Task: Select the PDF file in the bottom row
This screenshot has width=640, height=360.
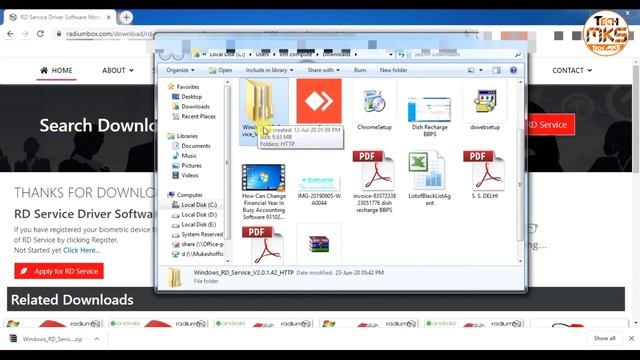Action: [263, 245]
